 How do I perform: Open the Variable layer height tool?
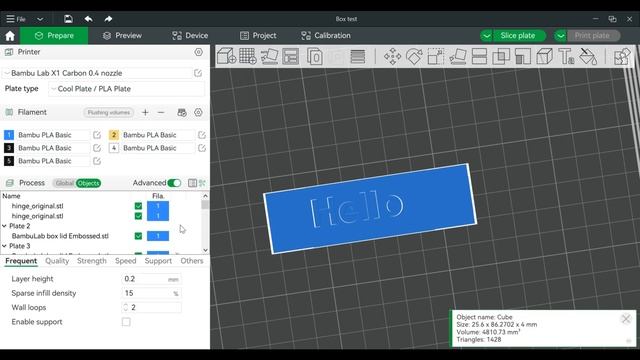coord(358,56)
